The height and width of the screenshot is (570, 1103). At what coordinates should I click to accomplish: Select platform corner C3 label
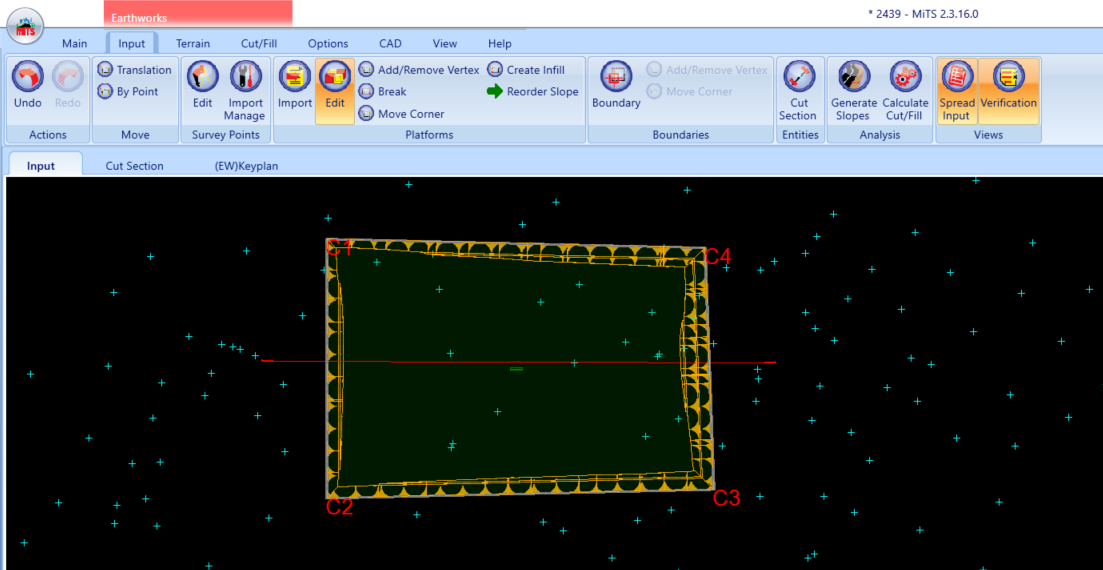[x=727, y=498]
